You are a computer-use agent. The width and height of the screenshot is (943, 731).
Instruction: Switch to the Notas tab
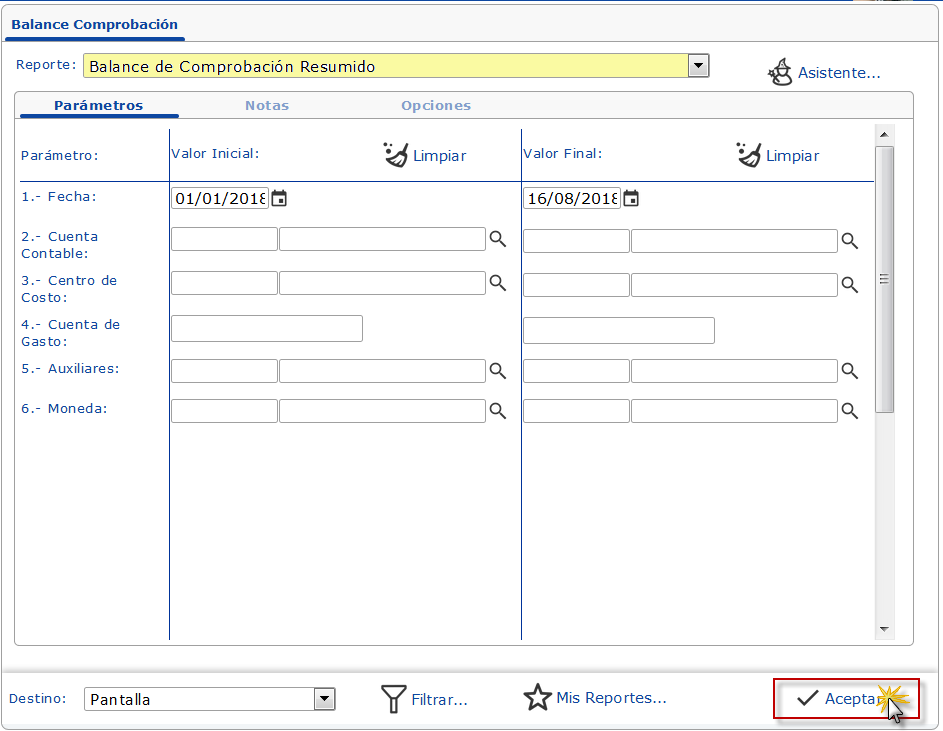(x=267, y=105)
